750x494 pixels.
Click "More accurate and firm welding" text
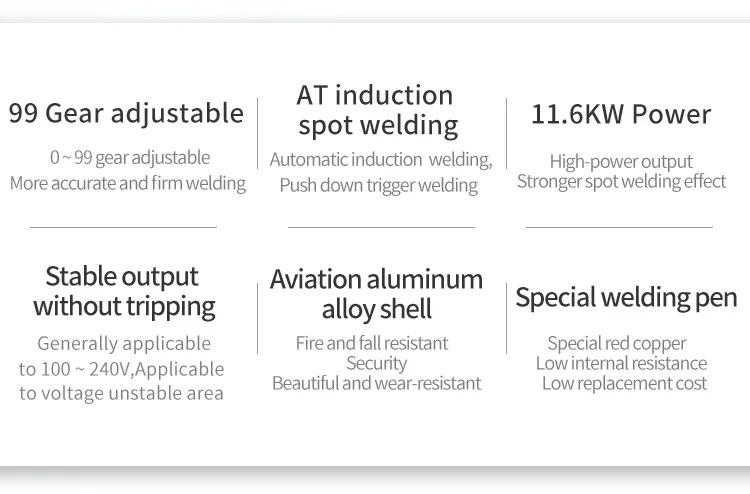[127, 183]
